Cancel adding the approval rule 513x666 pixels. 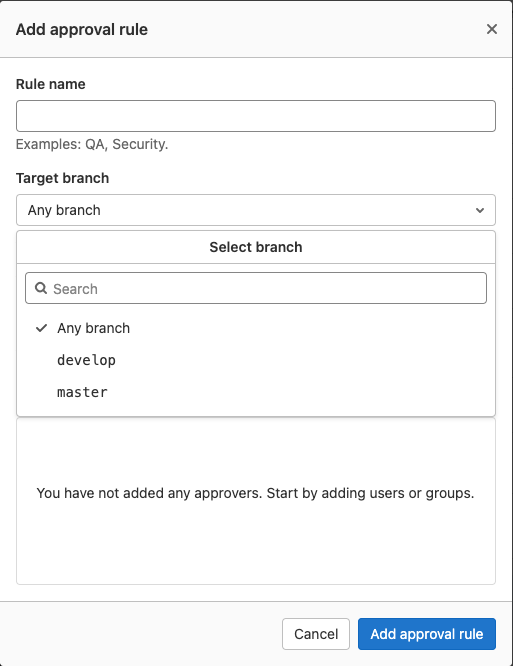click(x=316, y=634)
